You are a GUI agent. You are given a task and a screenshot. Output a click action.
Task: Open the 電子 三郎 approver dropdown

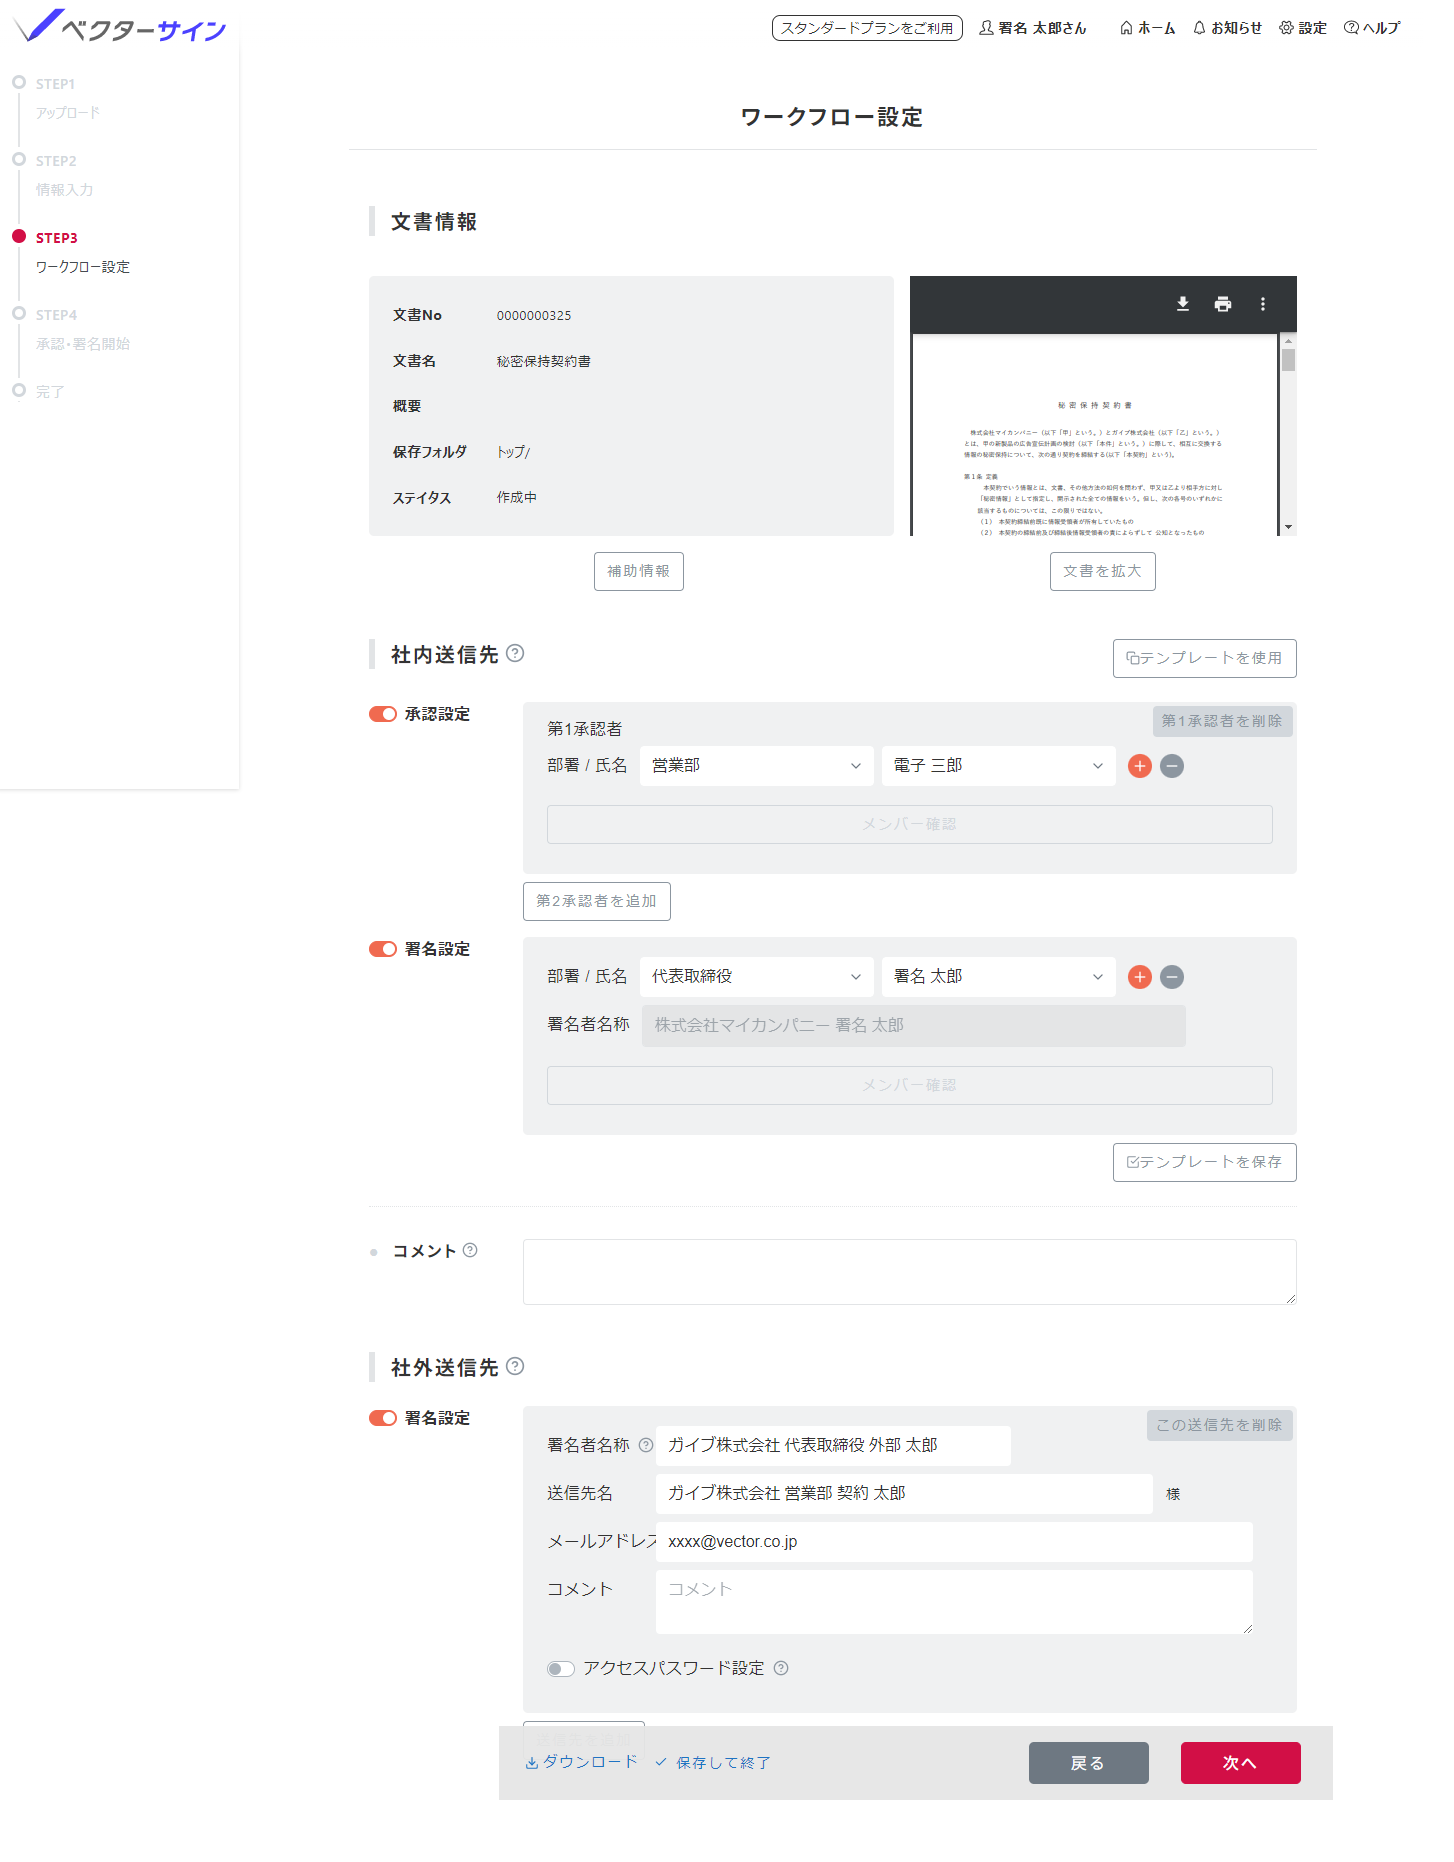[999, 766]
